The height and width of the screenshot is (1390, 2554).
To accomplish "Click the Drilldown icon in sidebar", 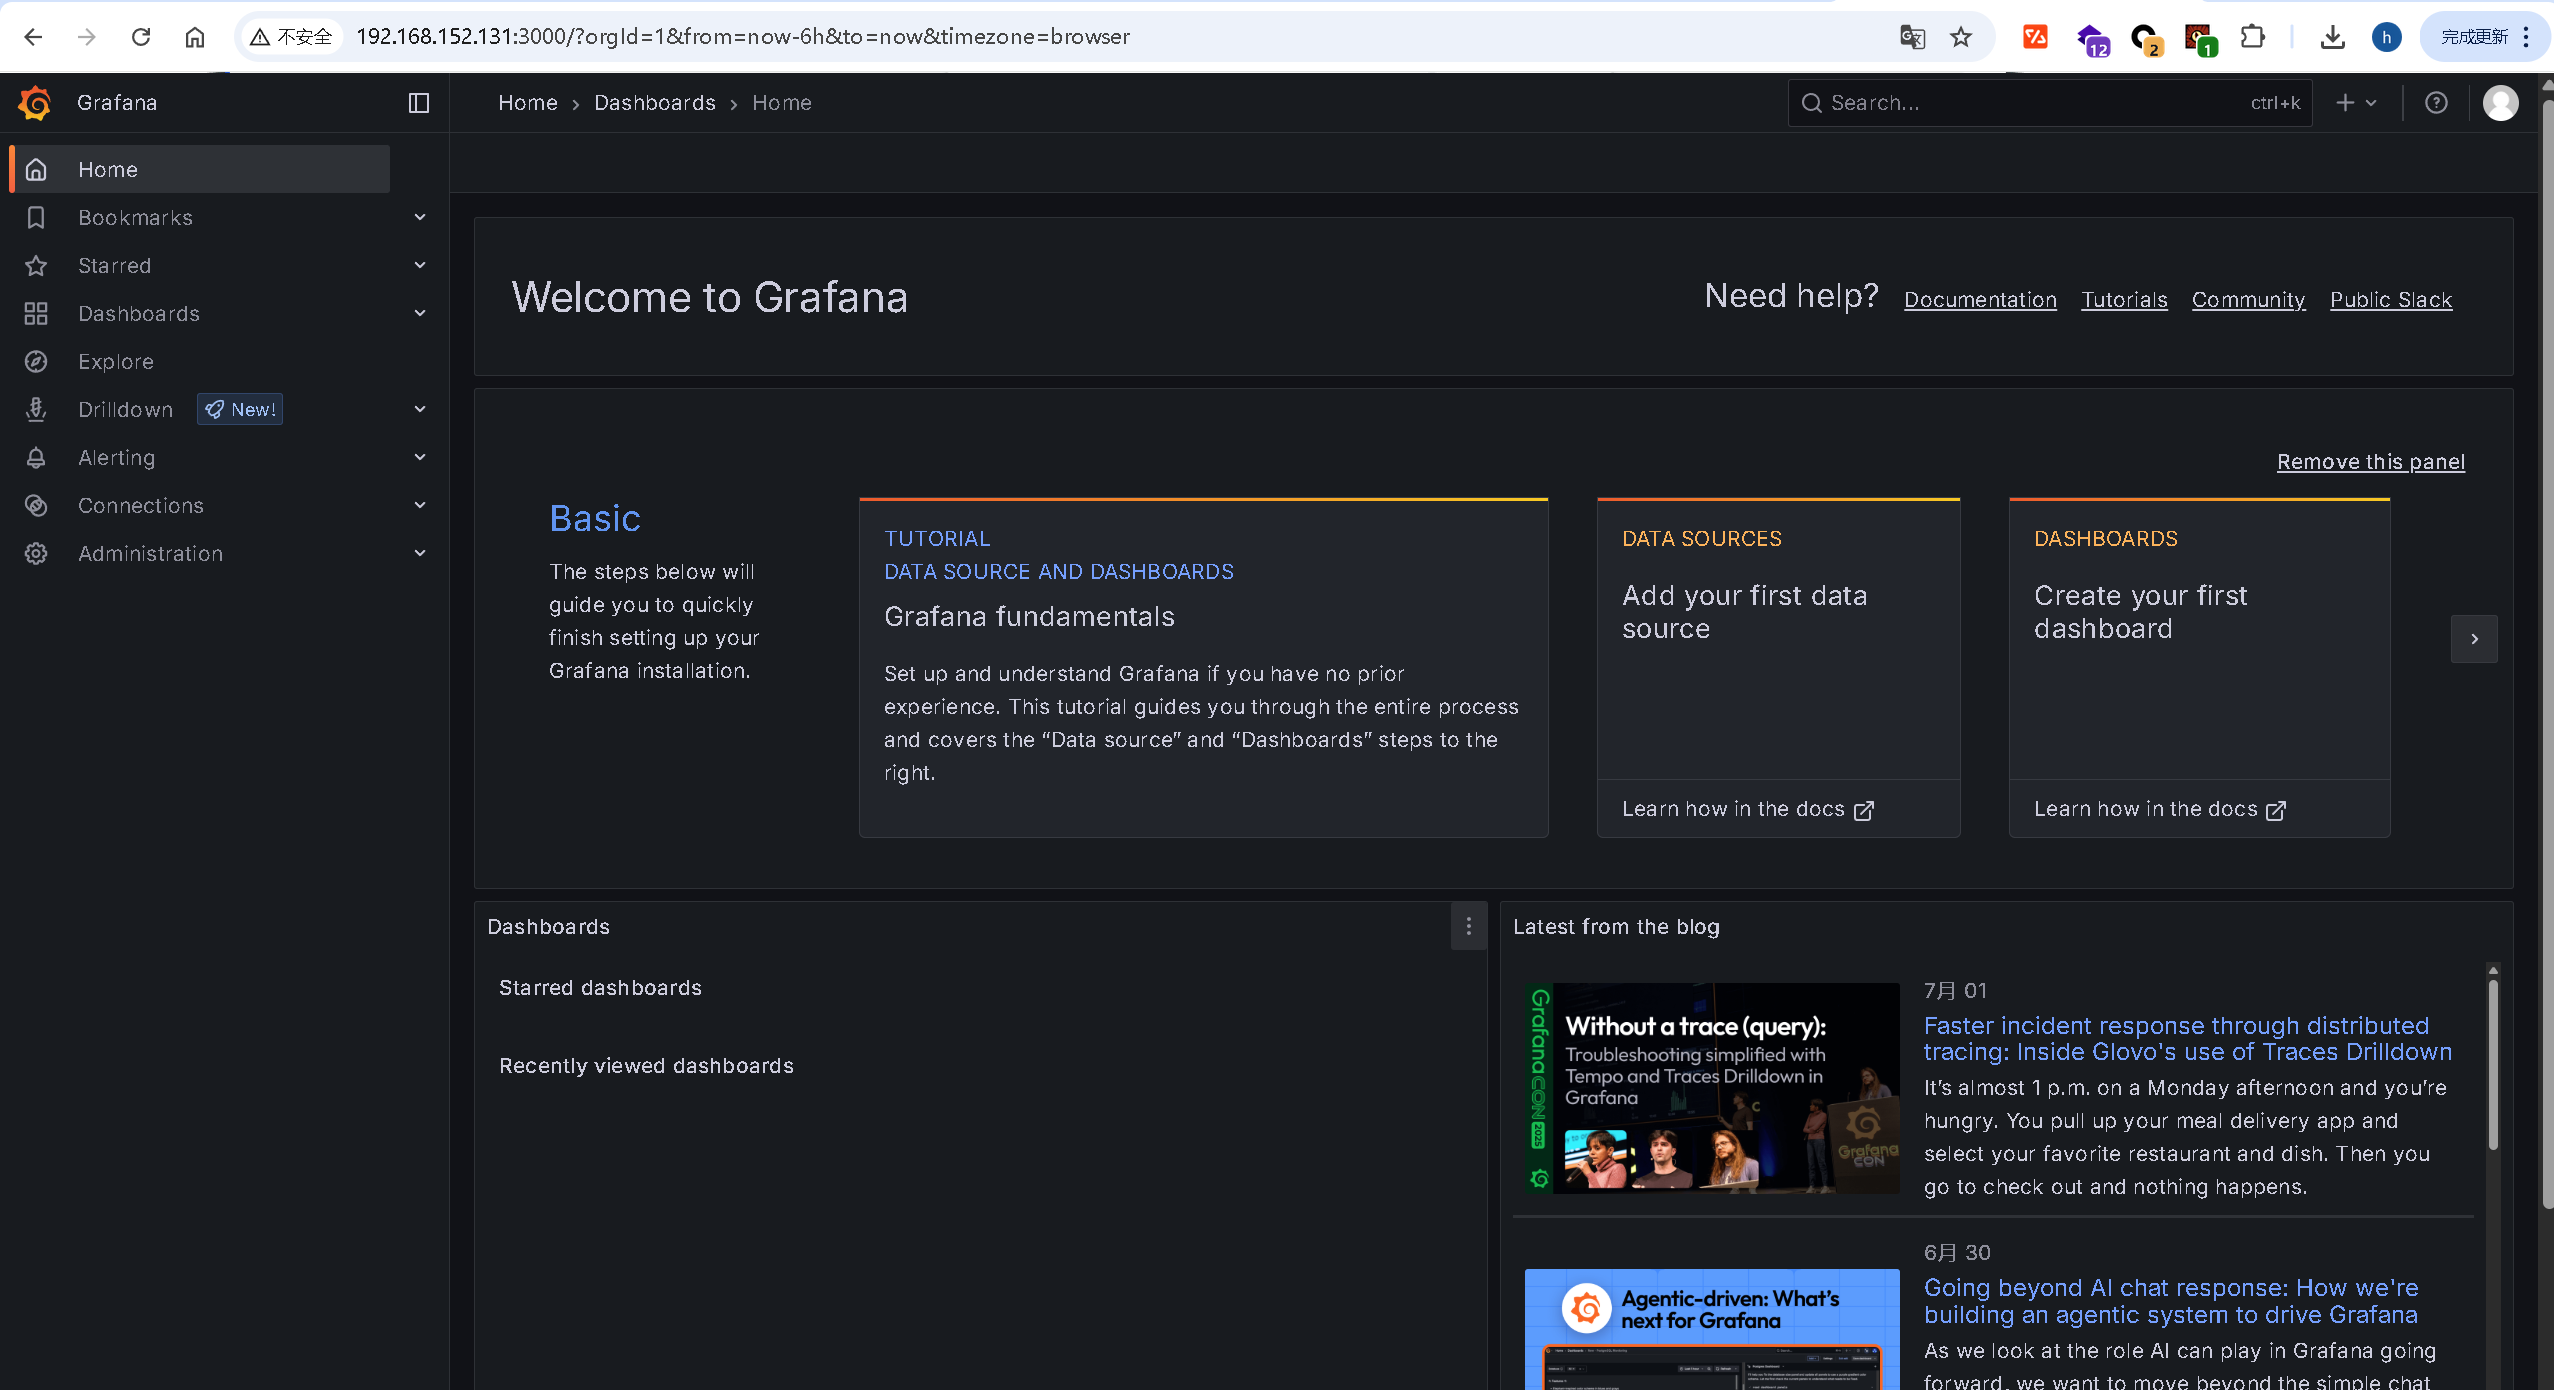I will point(36,409).
